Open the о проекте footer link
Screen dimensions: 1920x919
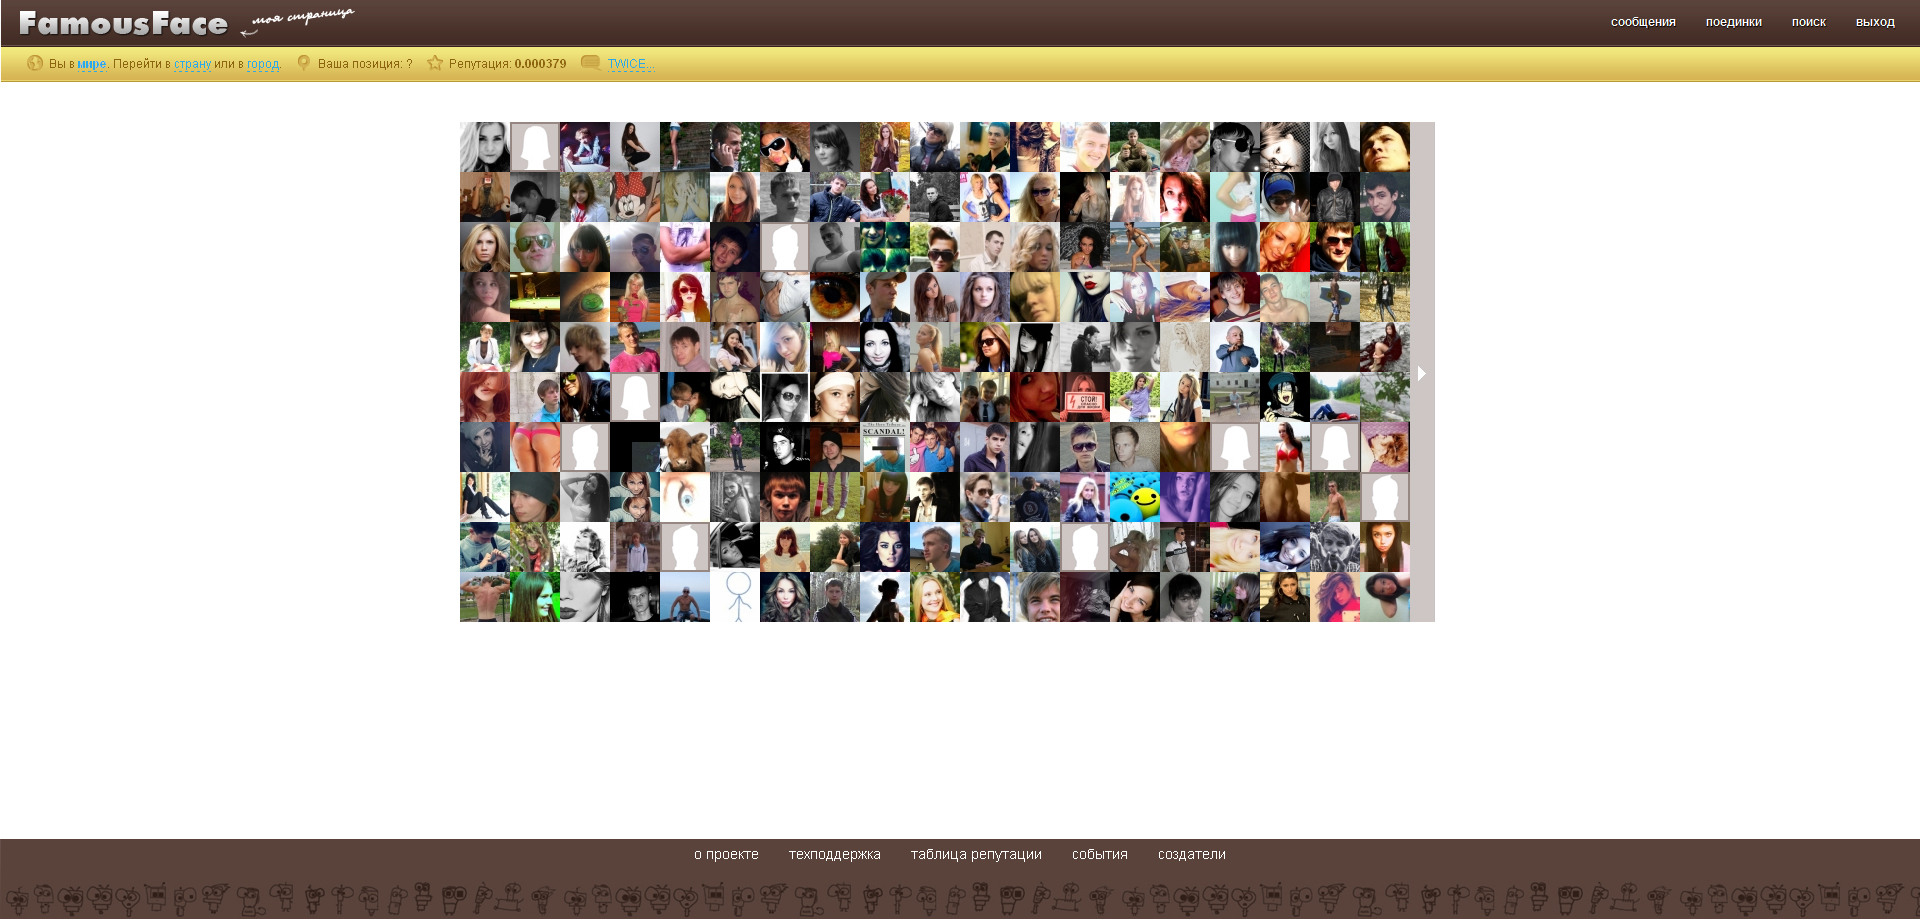[726, 854]
